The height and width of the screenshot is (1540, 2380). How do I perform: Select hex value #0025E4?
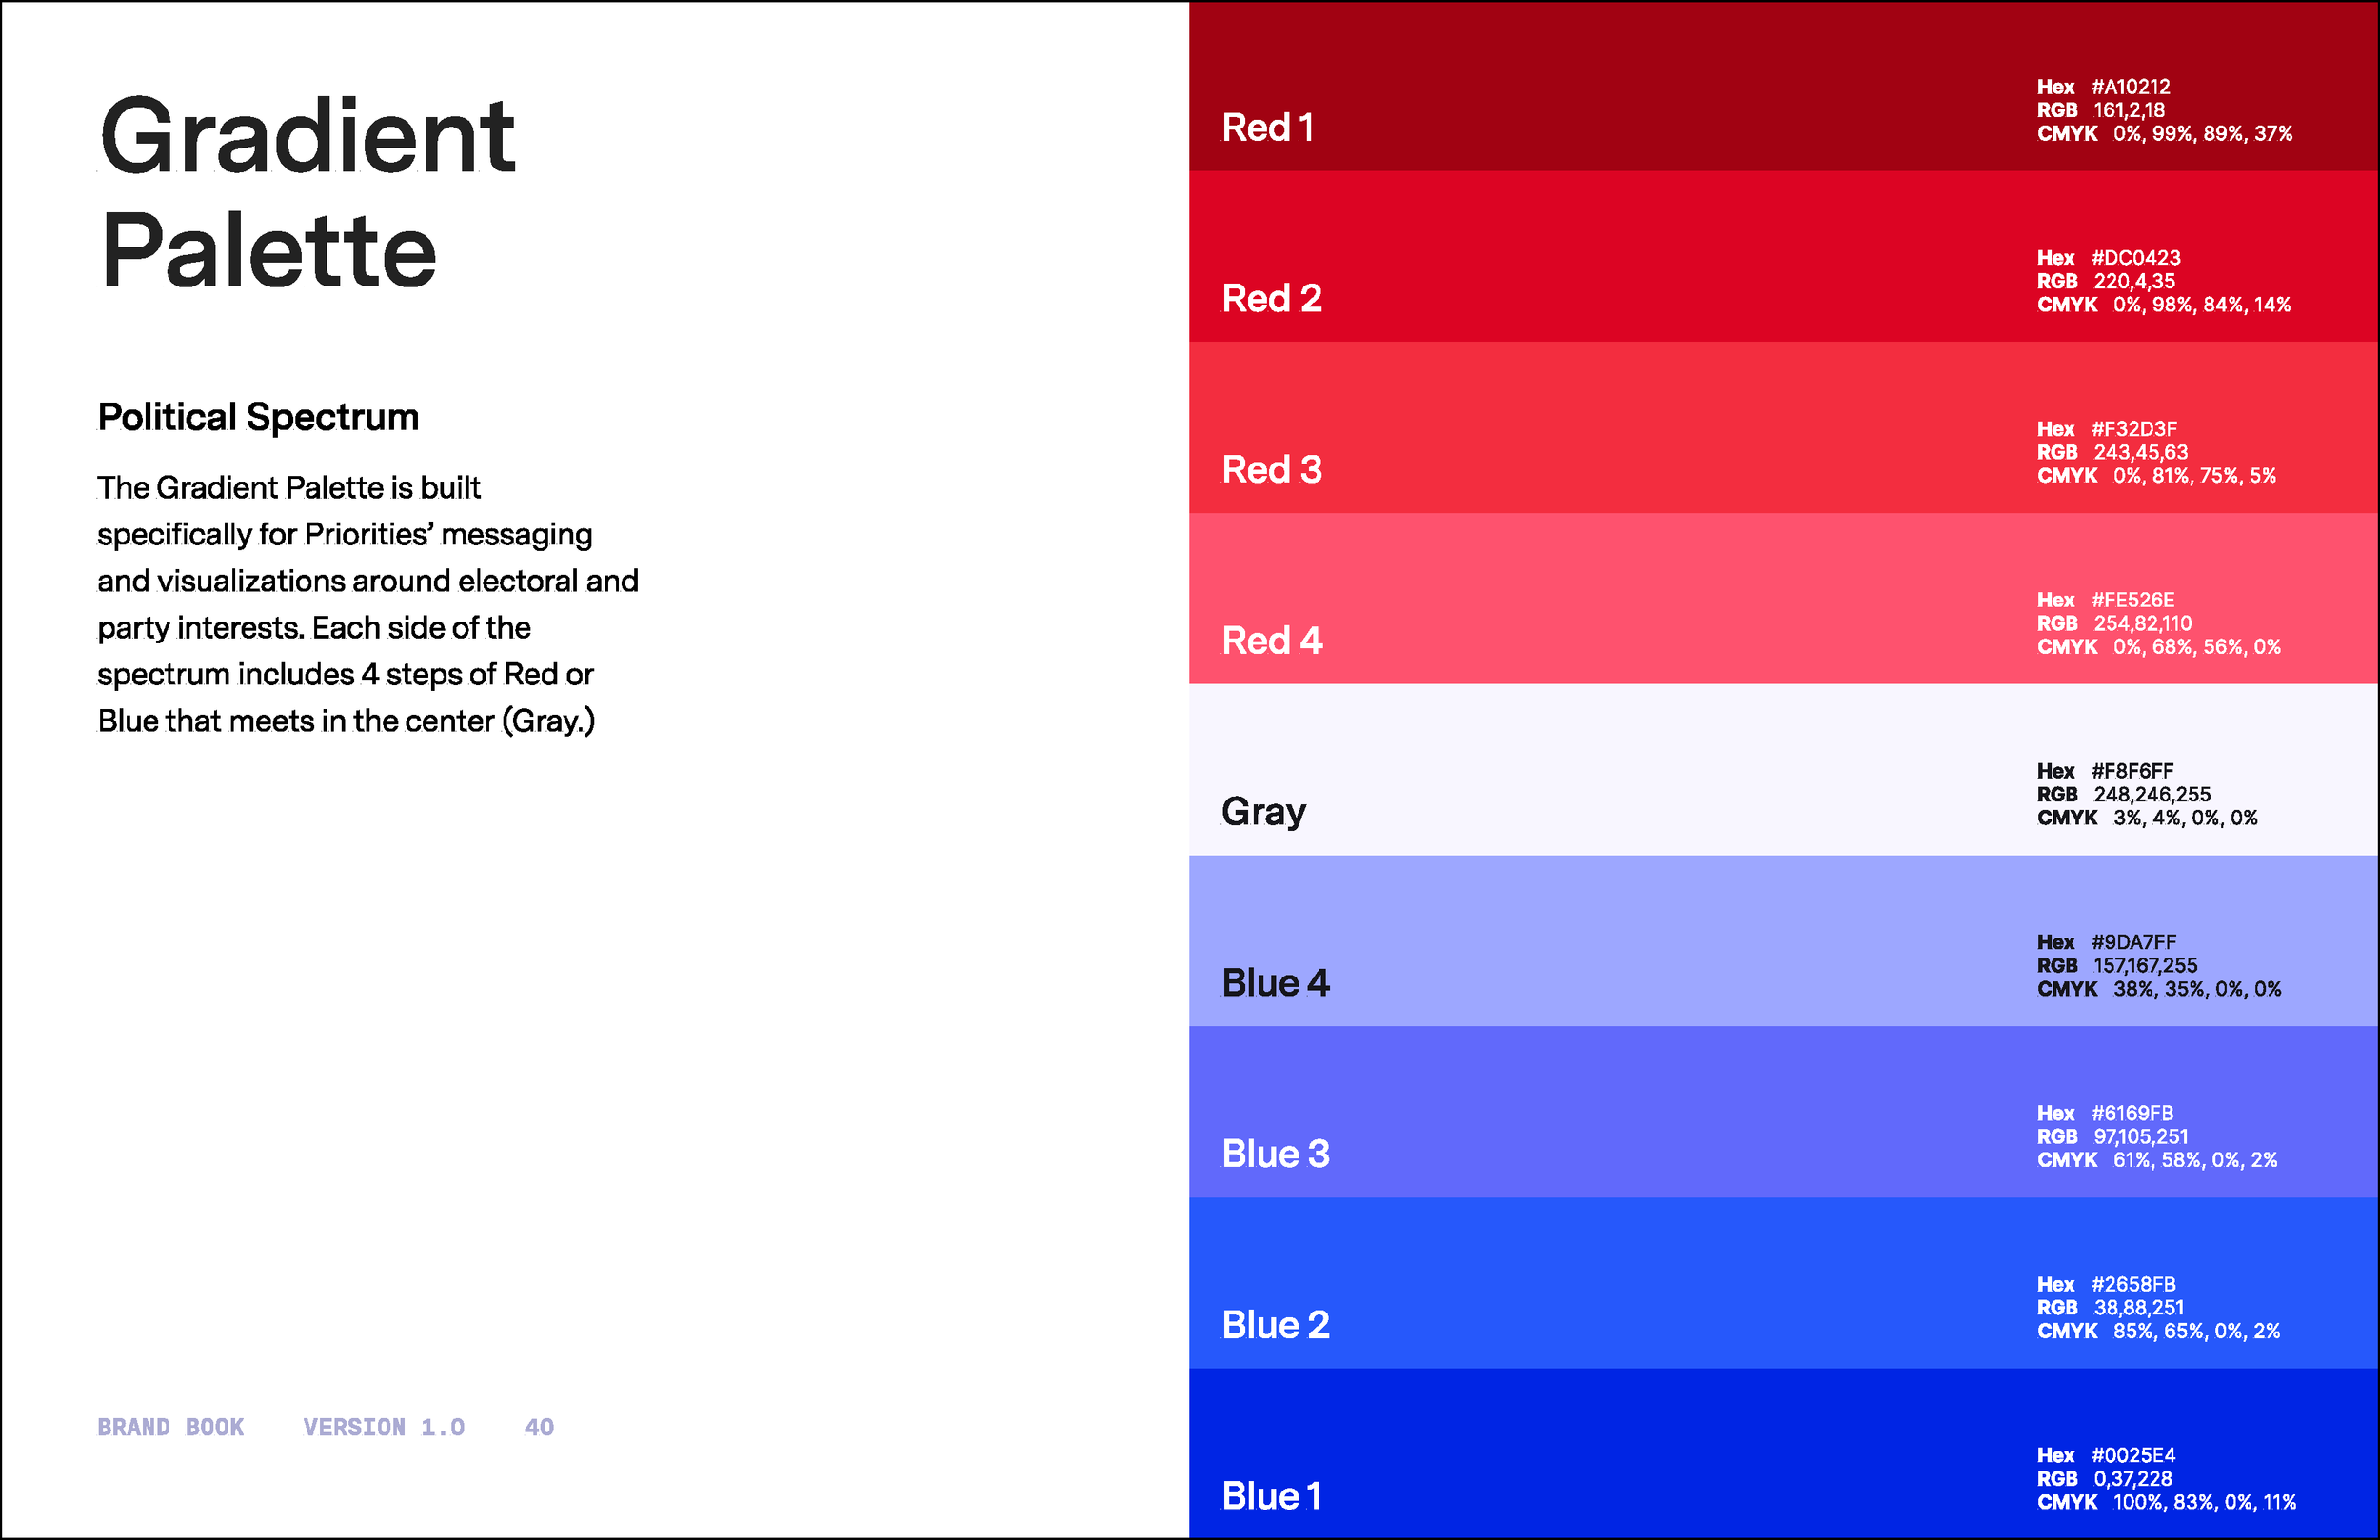[x=2134, y=1455]
